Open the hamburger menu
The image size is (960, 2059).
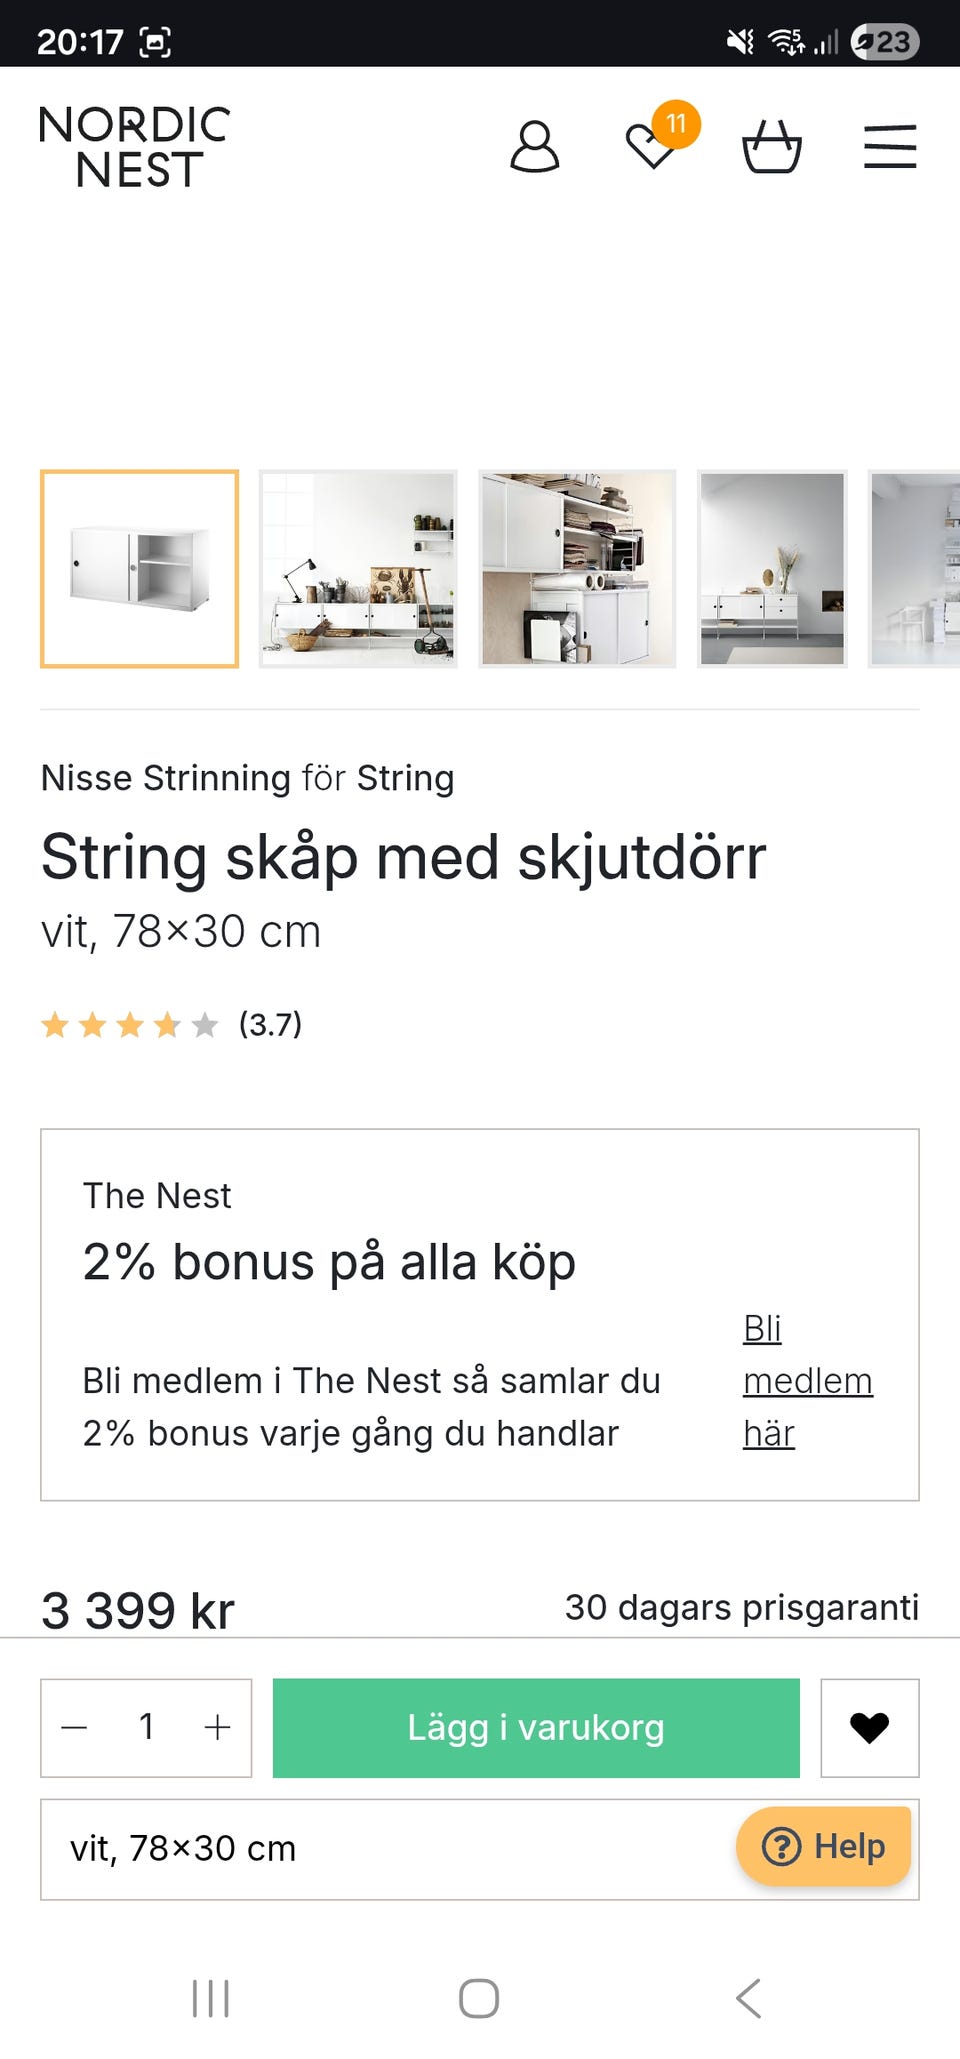tap(890, 147)
